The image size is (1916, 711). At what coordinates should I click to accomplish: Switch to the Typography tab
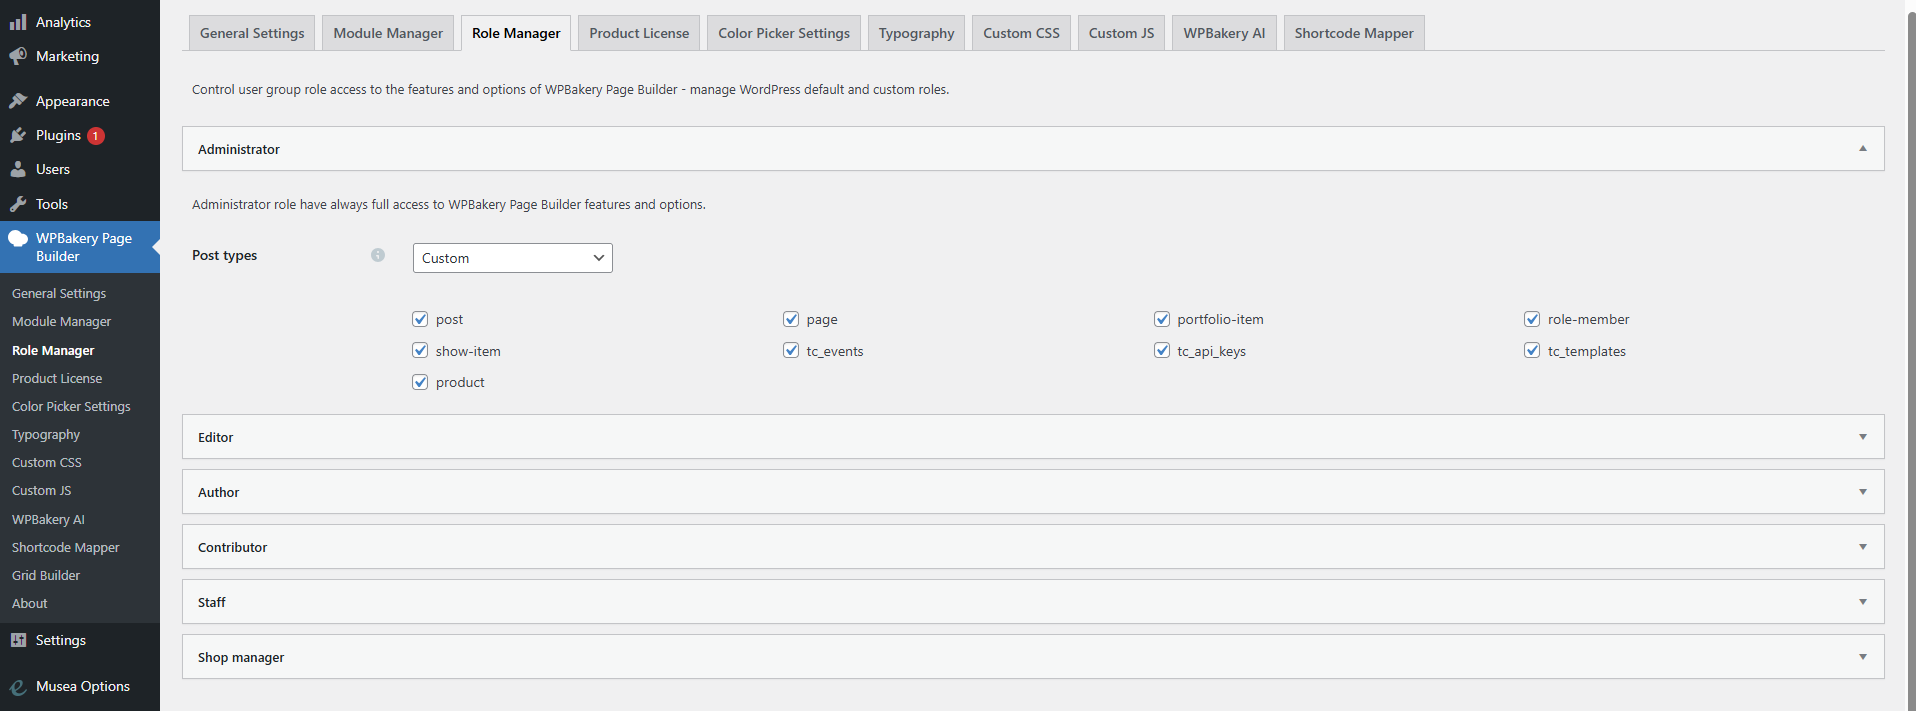(917, 33)
